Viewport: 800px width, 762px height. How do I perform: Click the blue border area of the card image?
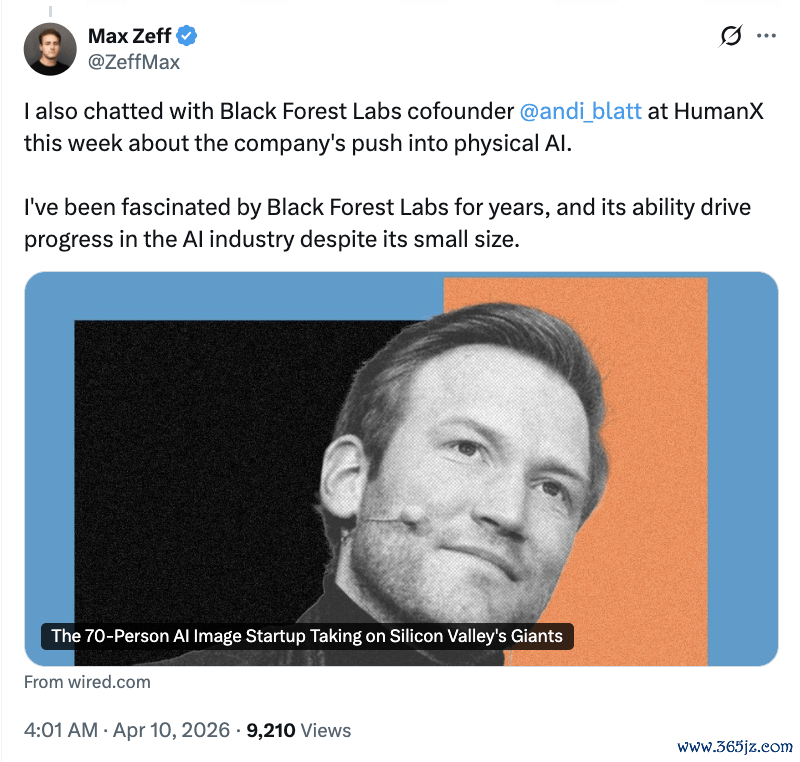click(49, 459)
